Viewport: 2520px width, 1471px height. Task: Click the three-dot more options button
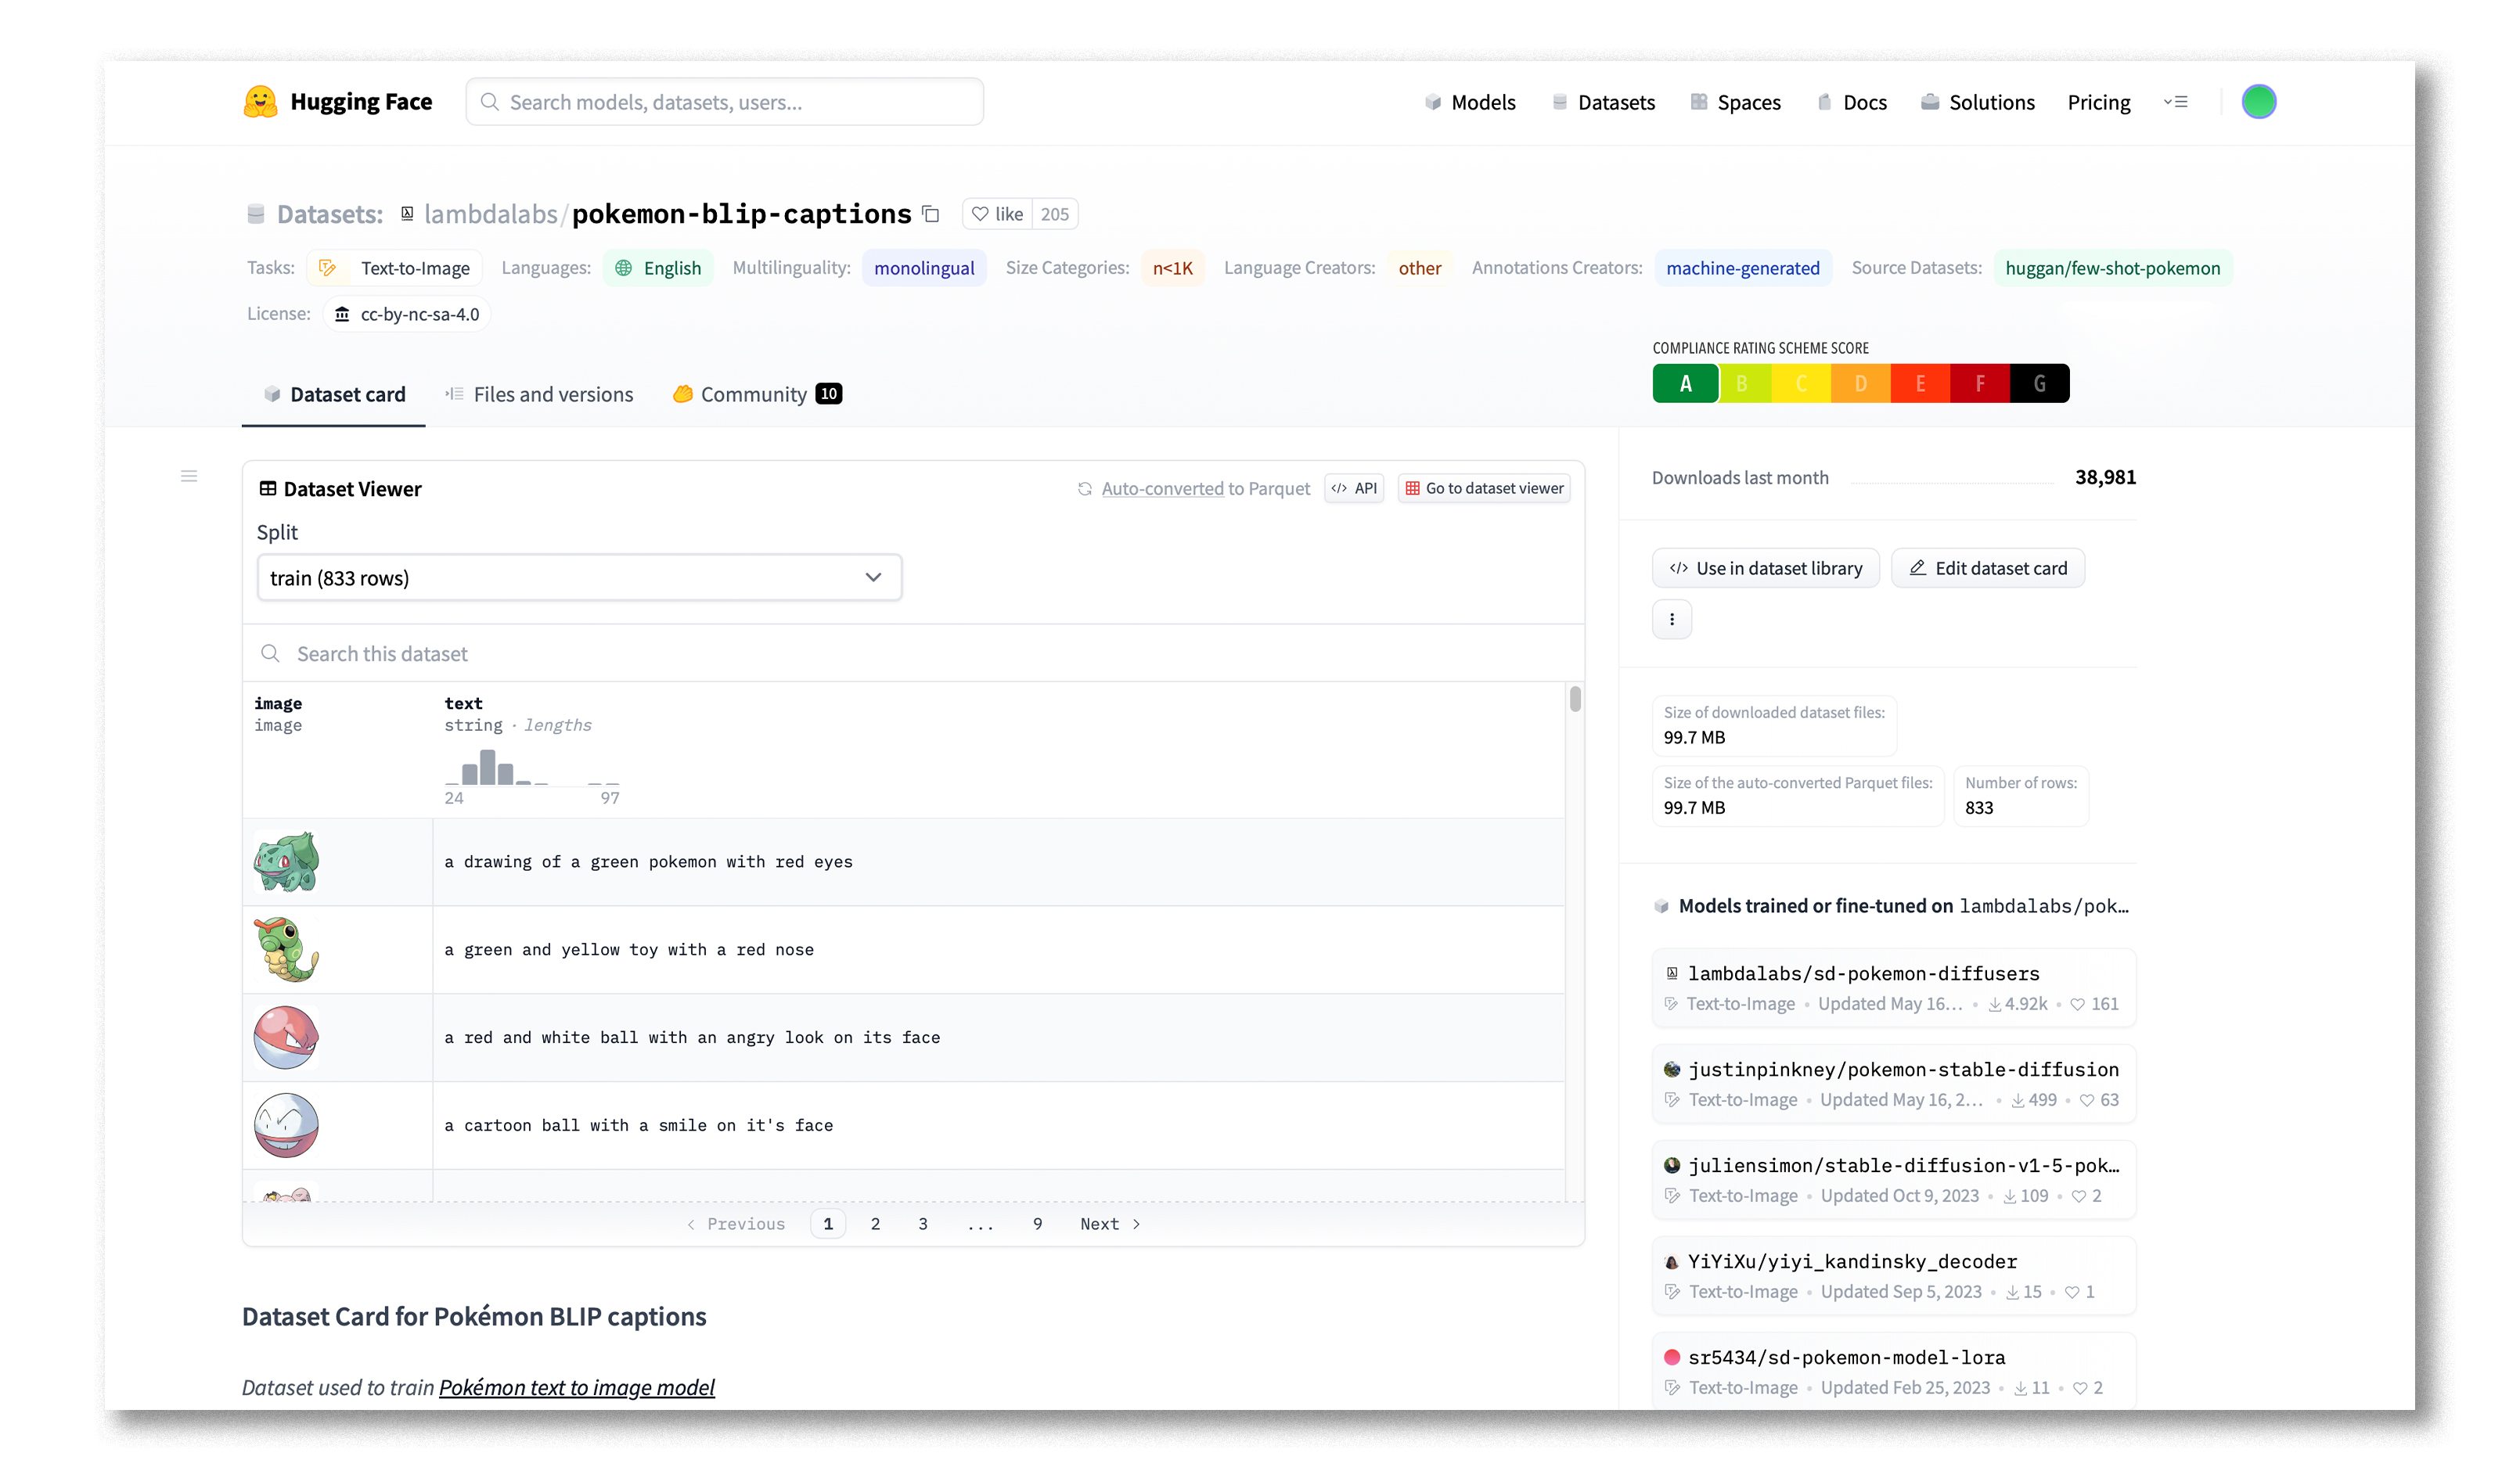(1671, 620)
